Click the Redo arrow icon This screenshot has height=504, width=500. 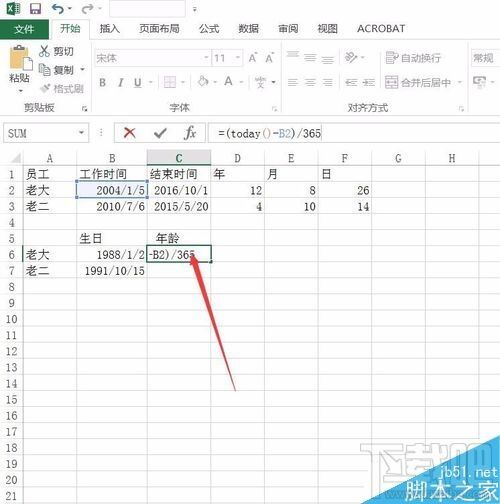tap(87, 9)
